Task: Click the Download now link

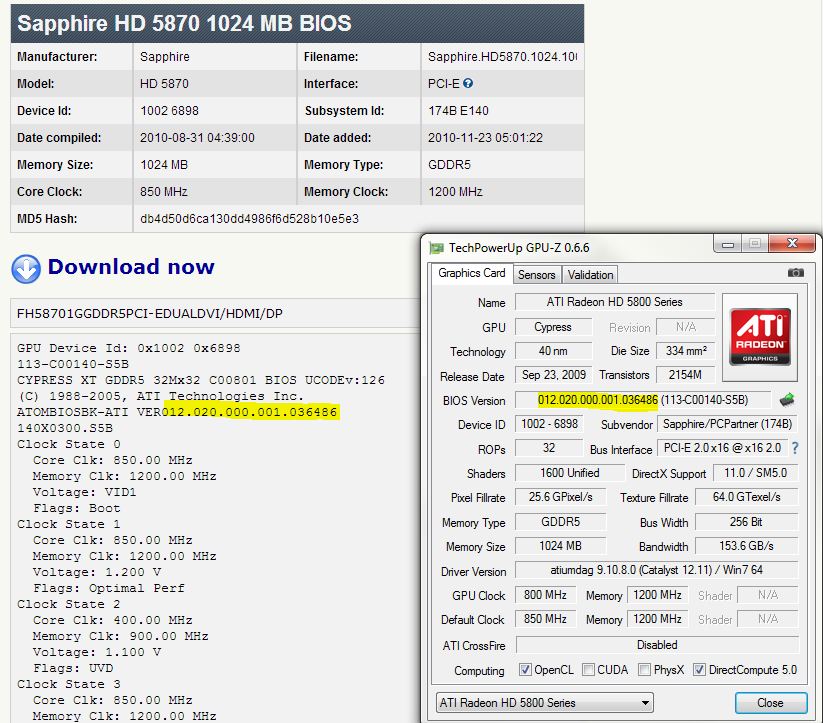Action: point(131,267)
